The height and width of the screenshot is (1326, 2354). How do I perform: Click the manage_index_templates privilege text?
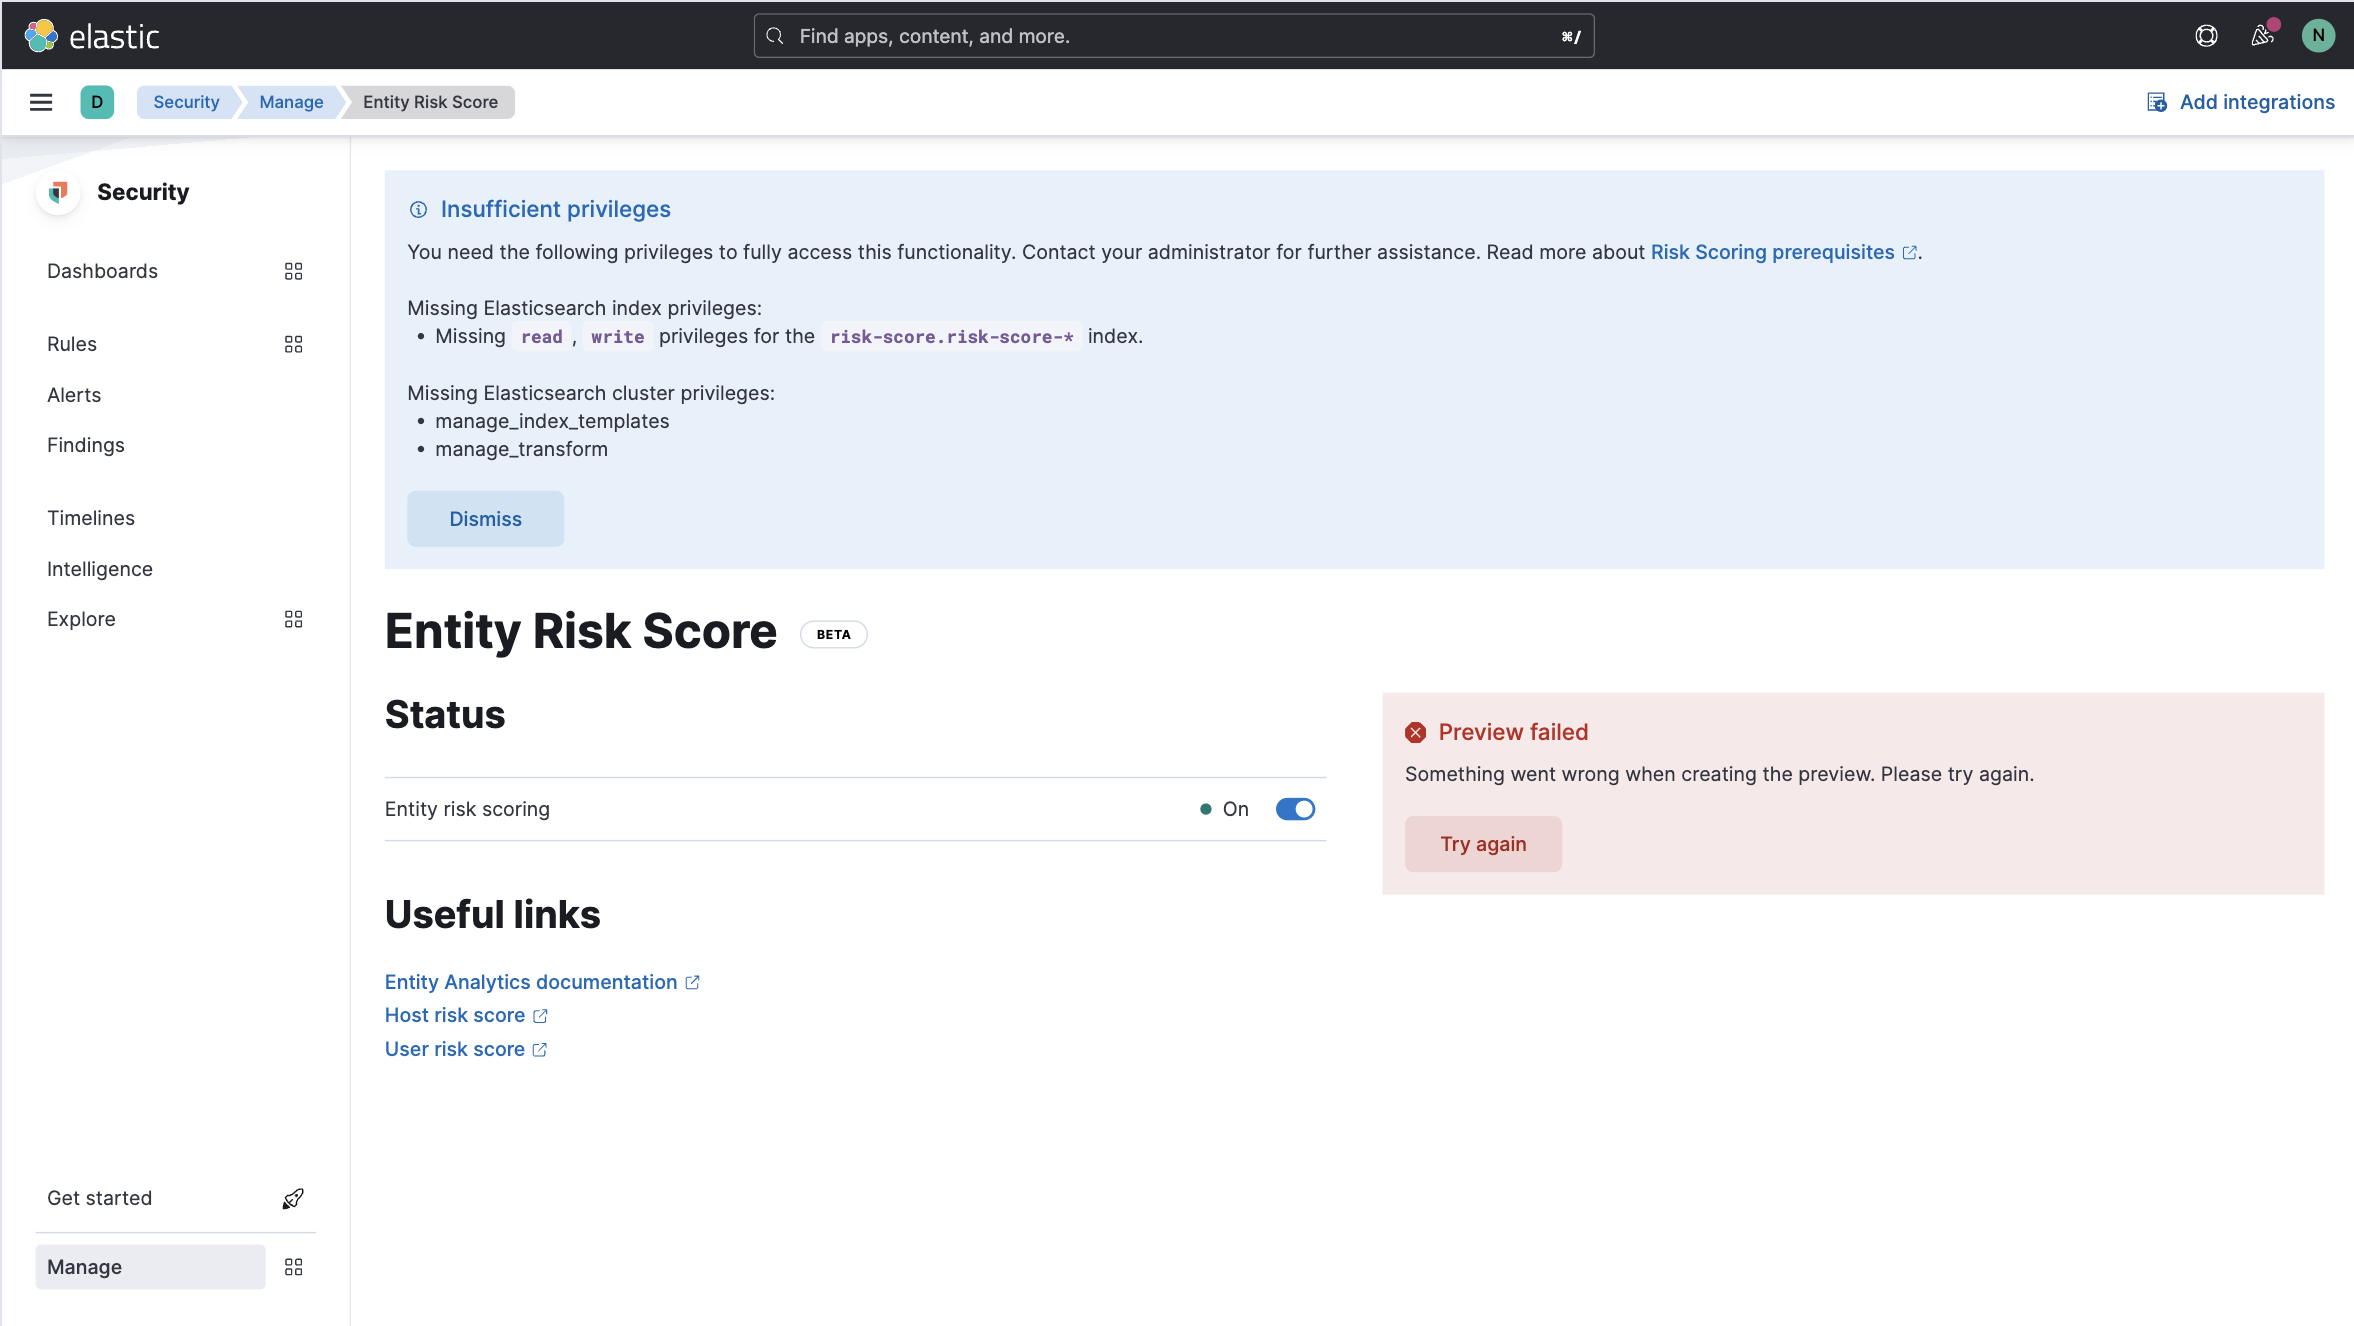coord(552,421)
